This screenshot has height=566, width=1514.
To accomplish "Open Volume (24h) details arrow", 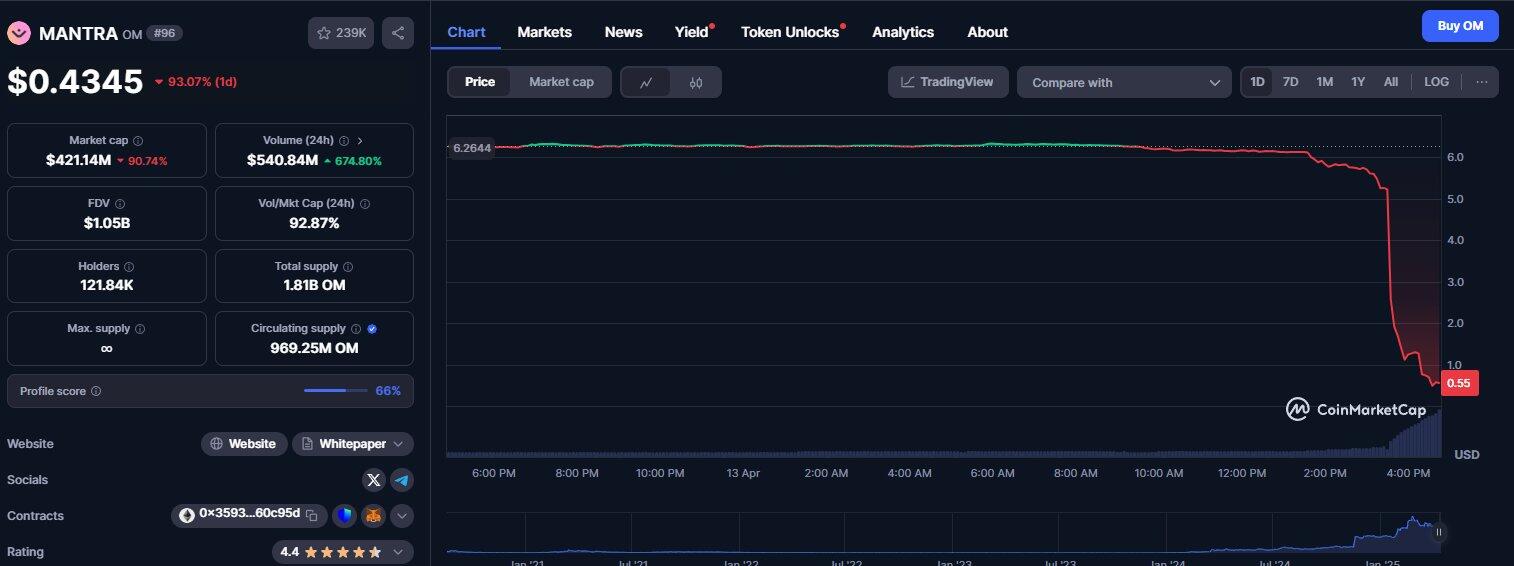I will click(360, 141).
